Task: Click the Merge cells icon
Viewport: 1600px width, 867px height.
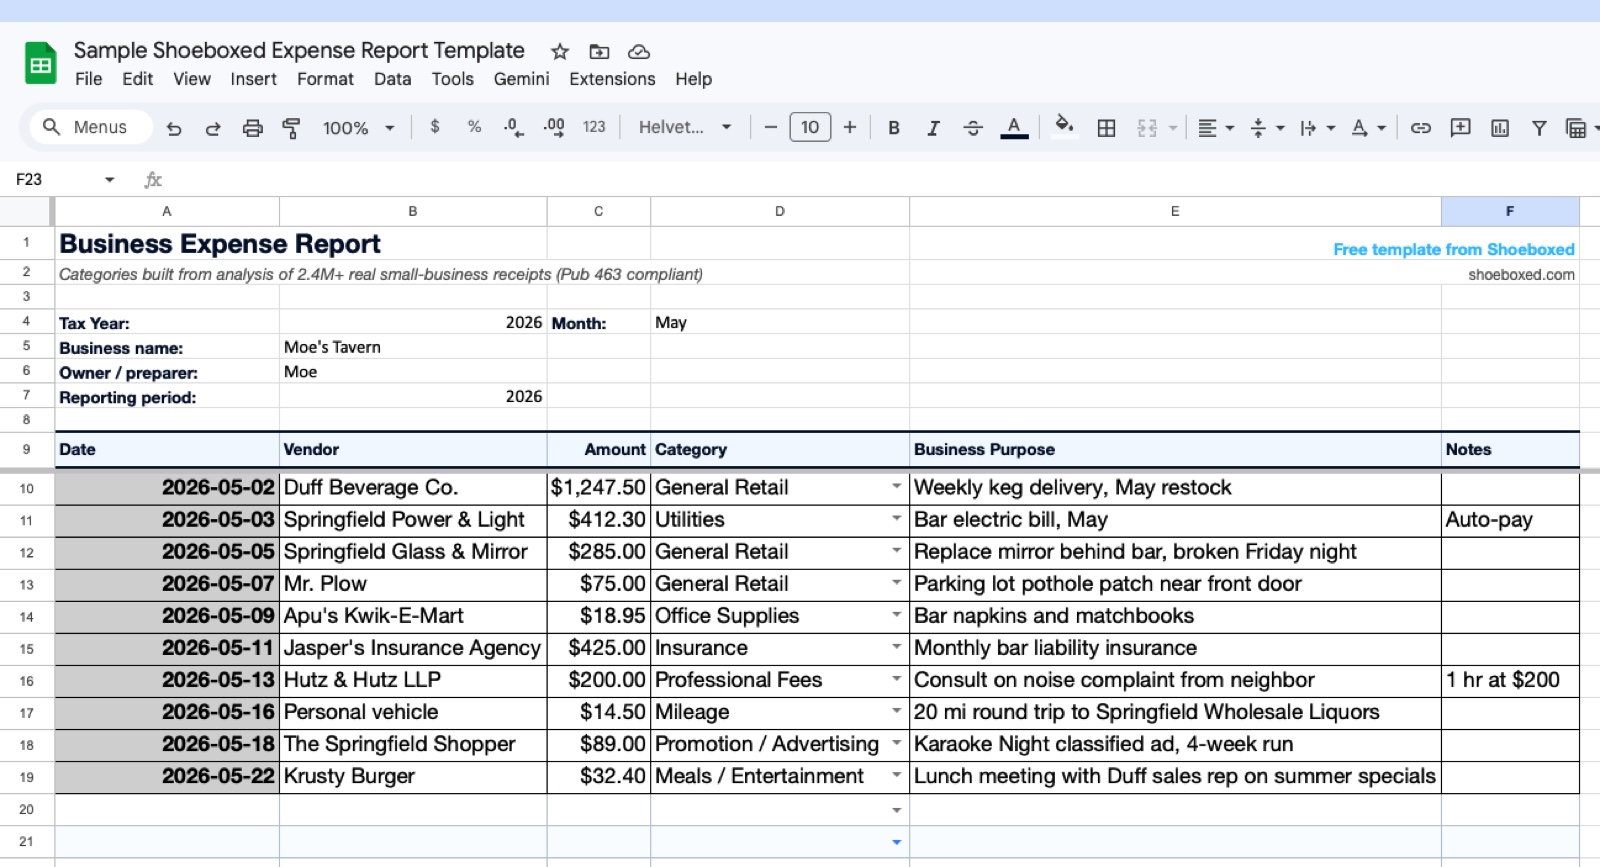Action: coord(1147,128)
